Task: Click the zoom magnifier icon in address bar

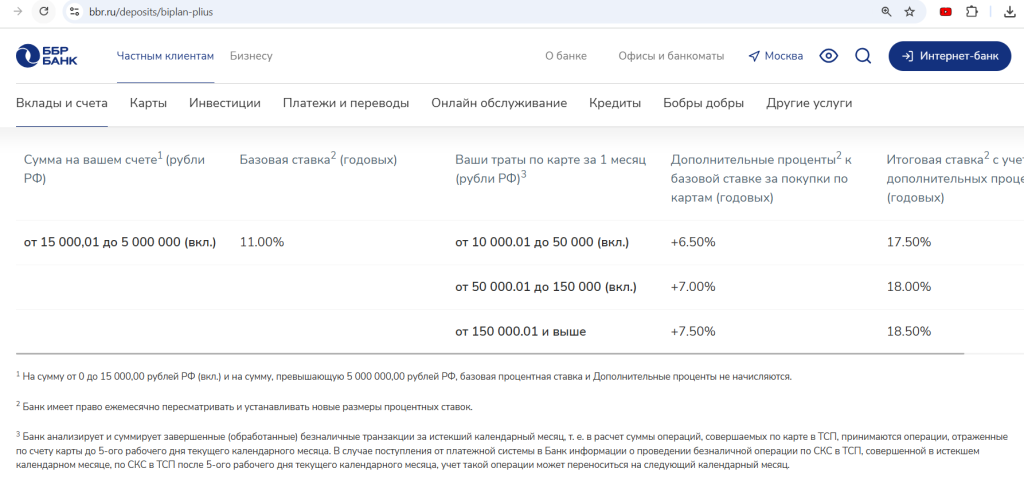Action: (886, 12)
